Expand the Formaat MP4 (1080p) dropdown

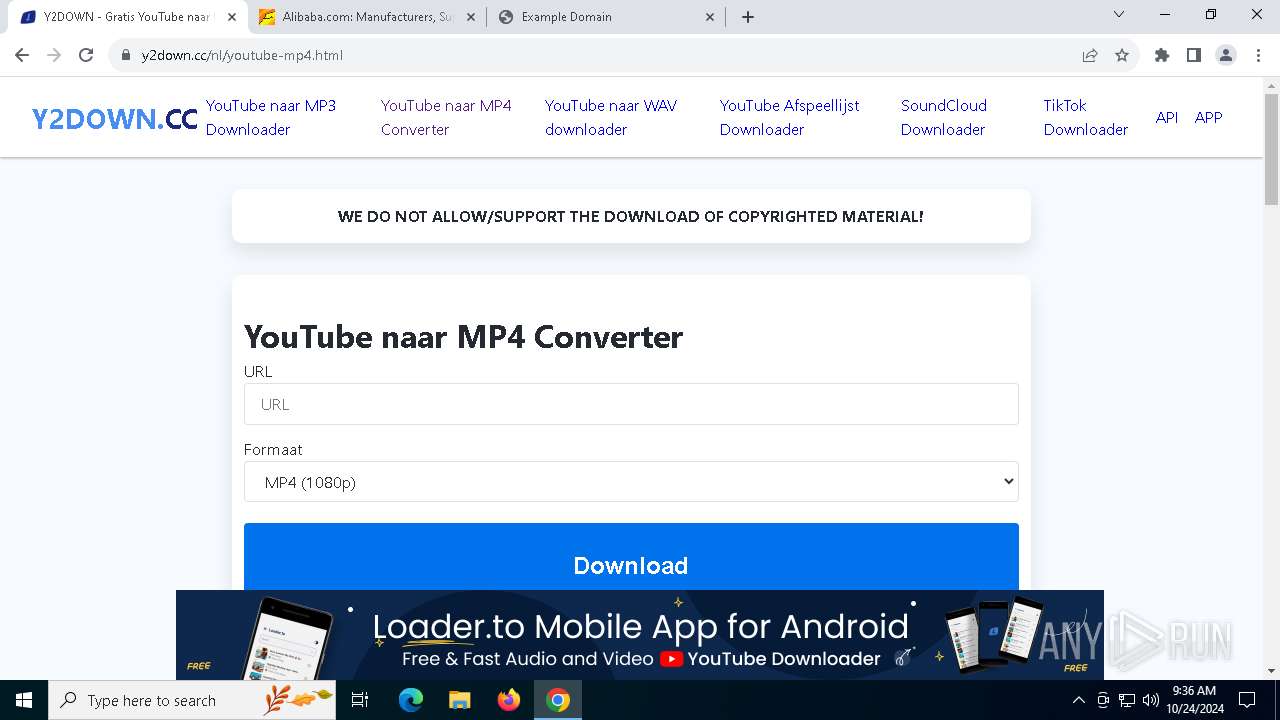pyautogui.click(x=631, y=482)
